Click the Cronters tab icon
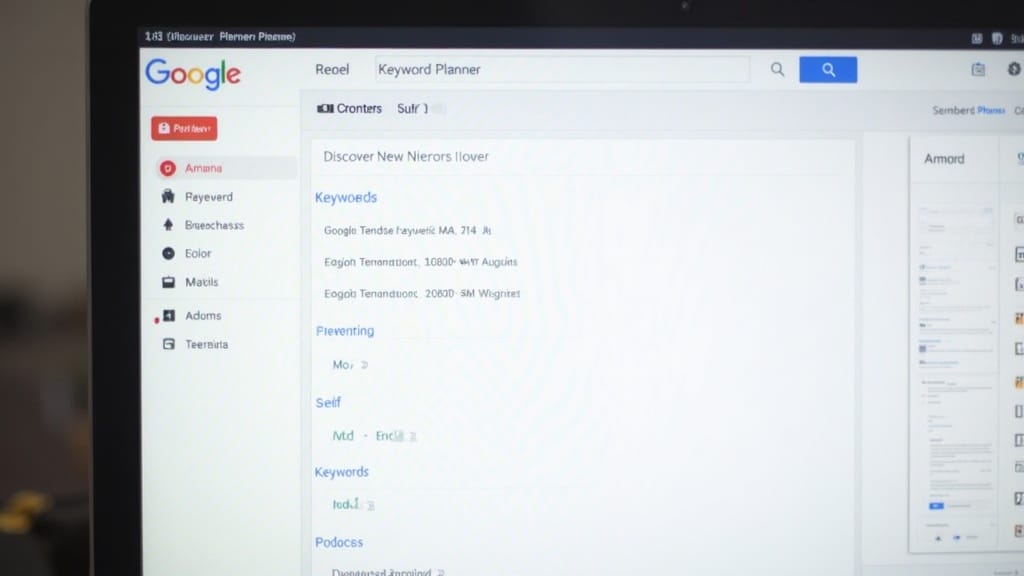The image size is (1024, 576). [x=325, y=108]
